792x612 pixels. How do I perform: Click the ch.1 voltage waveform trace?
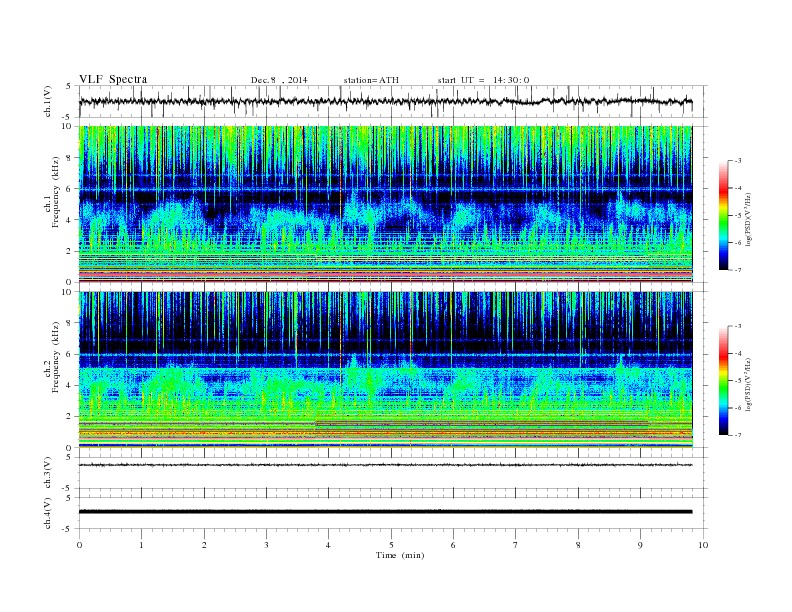click(x=385, y=101)
